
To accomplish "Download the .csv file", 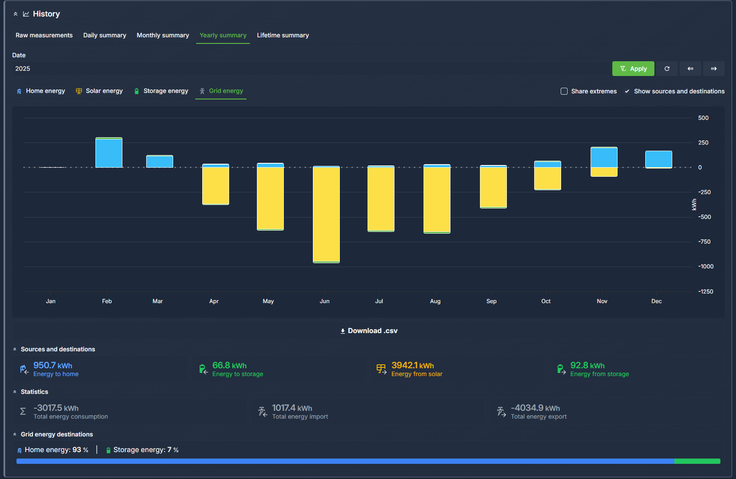I will pyautogui.click(x=369, y=330).
